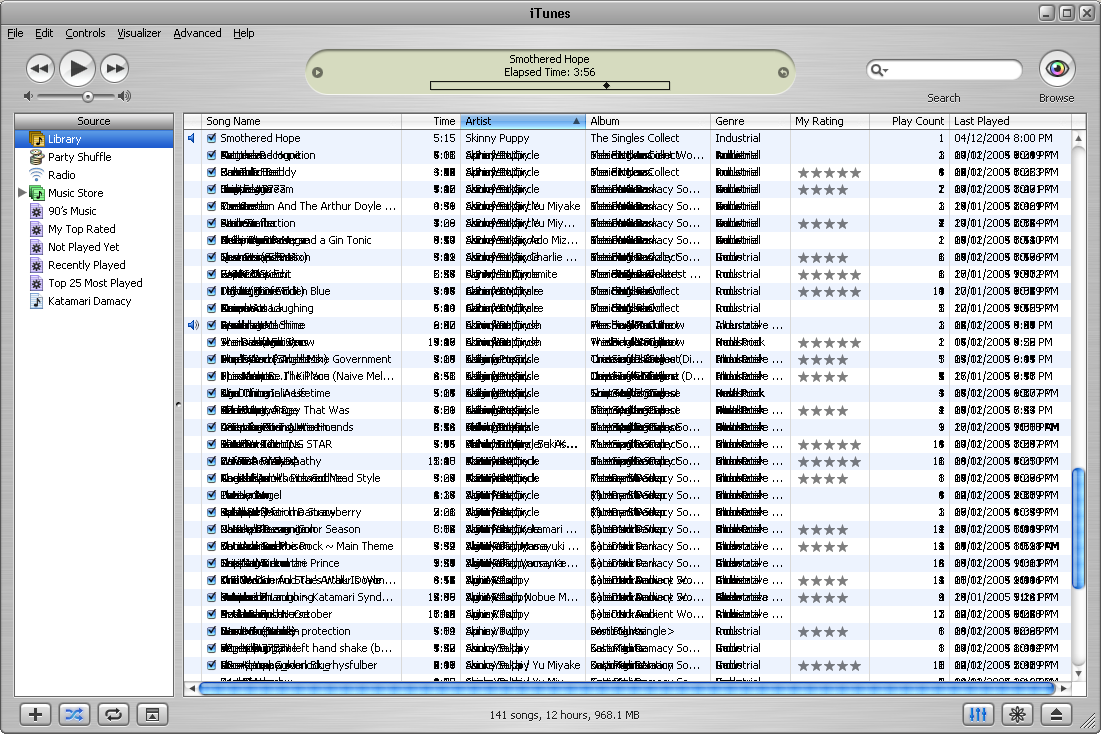Click the '141 songs, 12 hours, 968.1 MB' status
Viewport: 1101px width, 734px height.
(565, 715)
